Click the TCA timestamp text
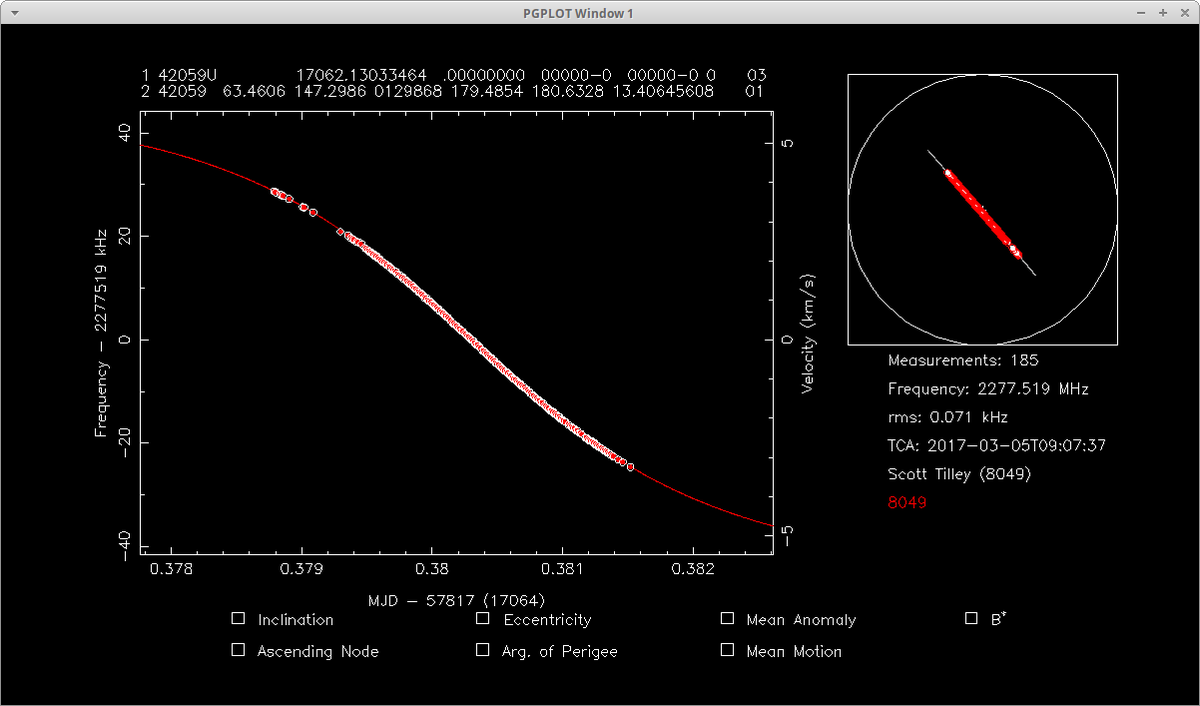The width and height of the screenshot is (1200, 706). [x=996, y=446]
